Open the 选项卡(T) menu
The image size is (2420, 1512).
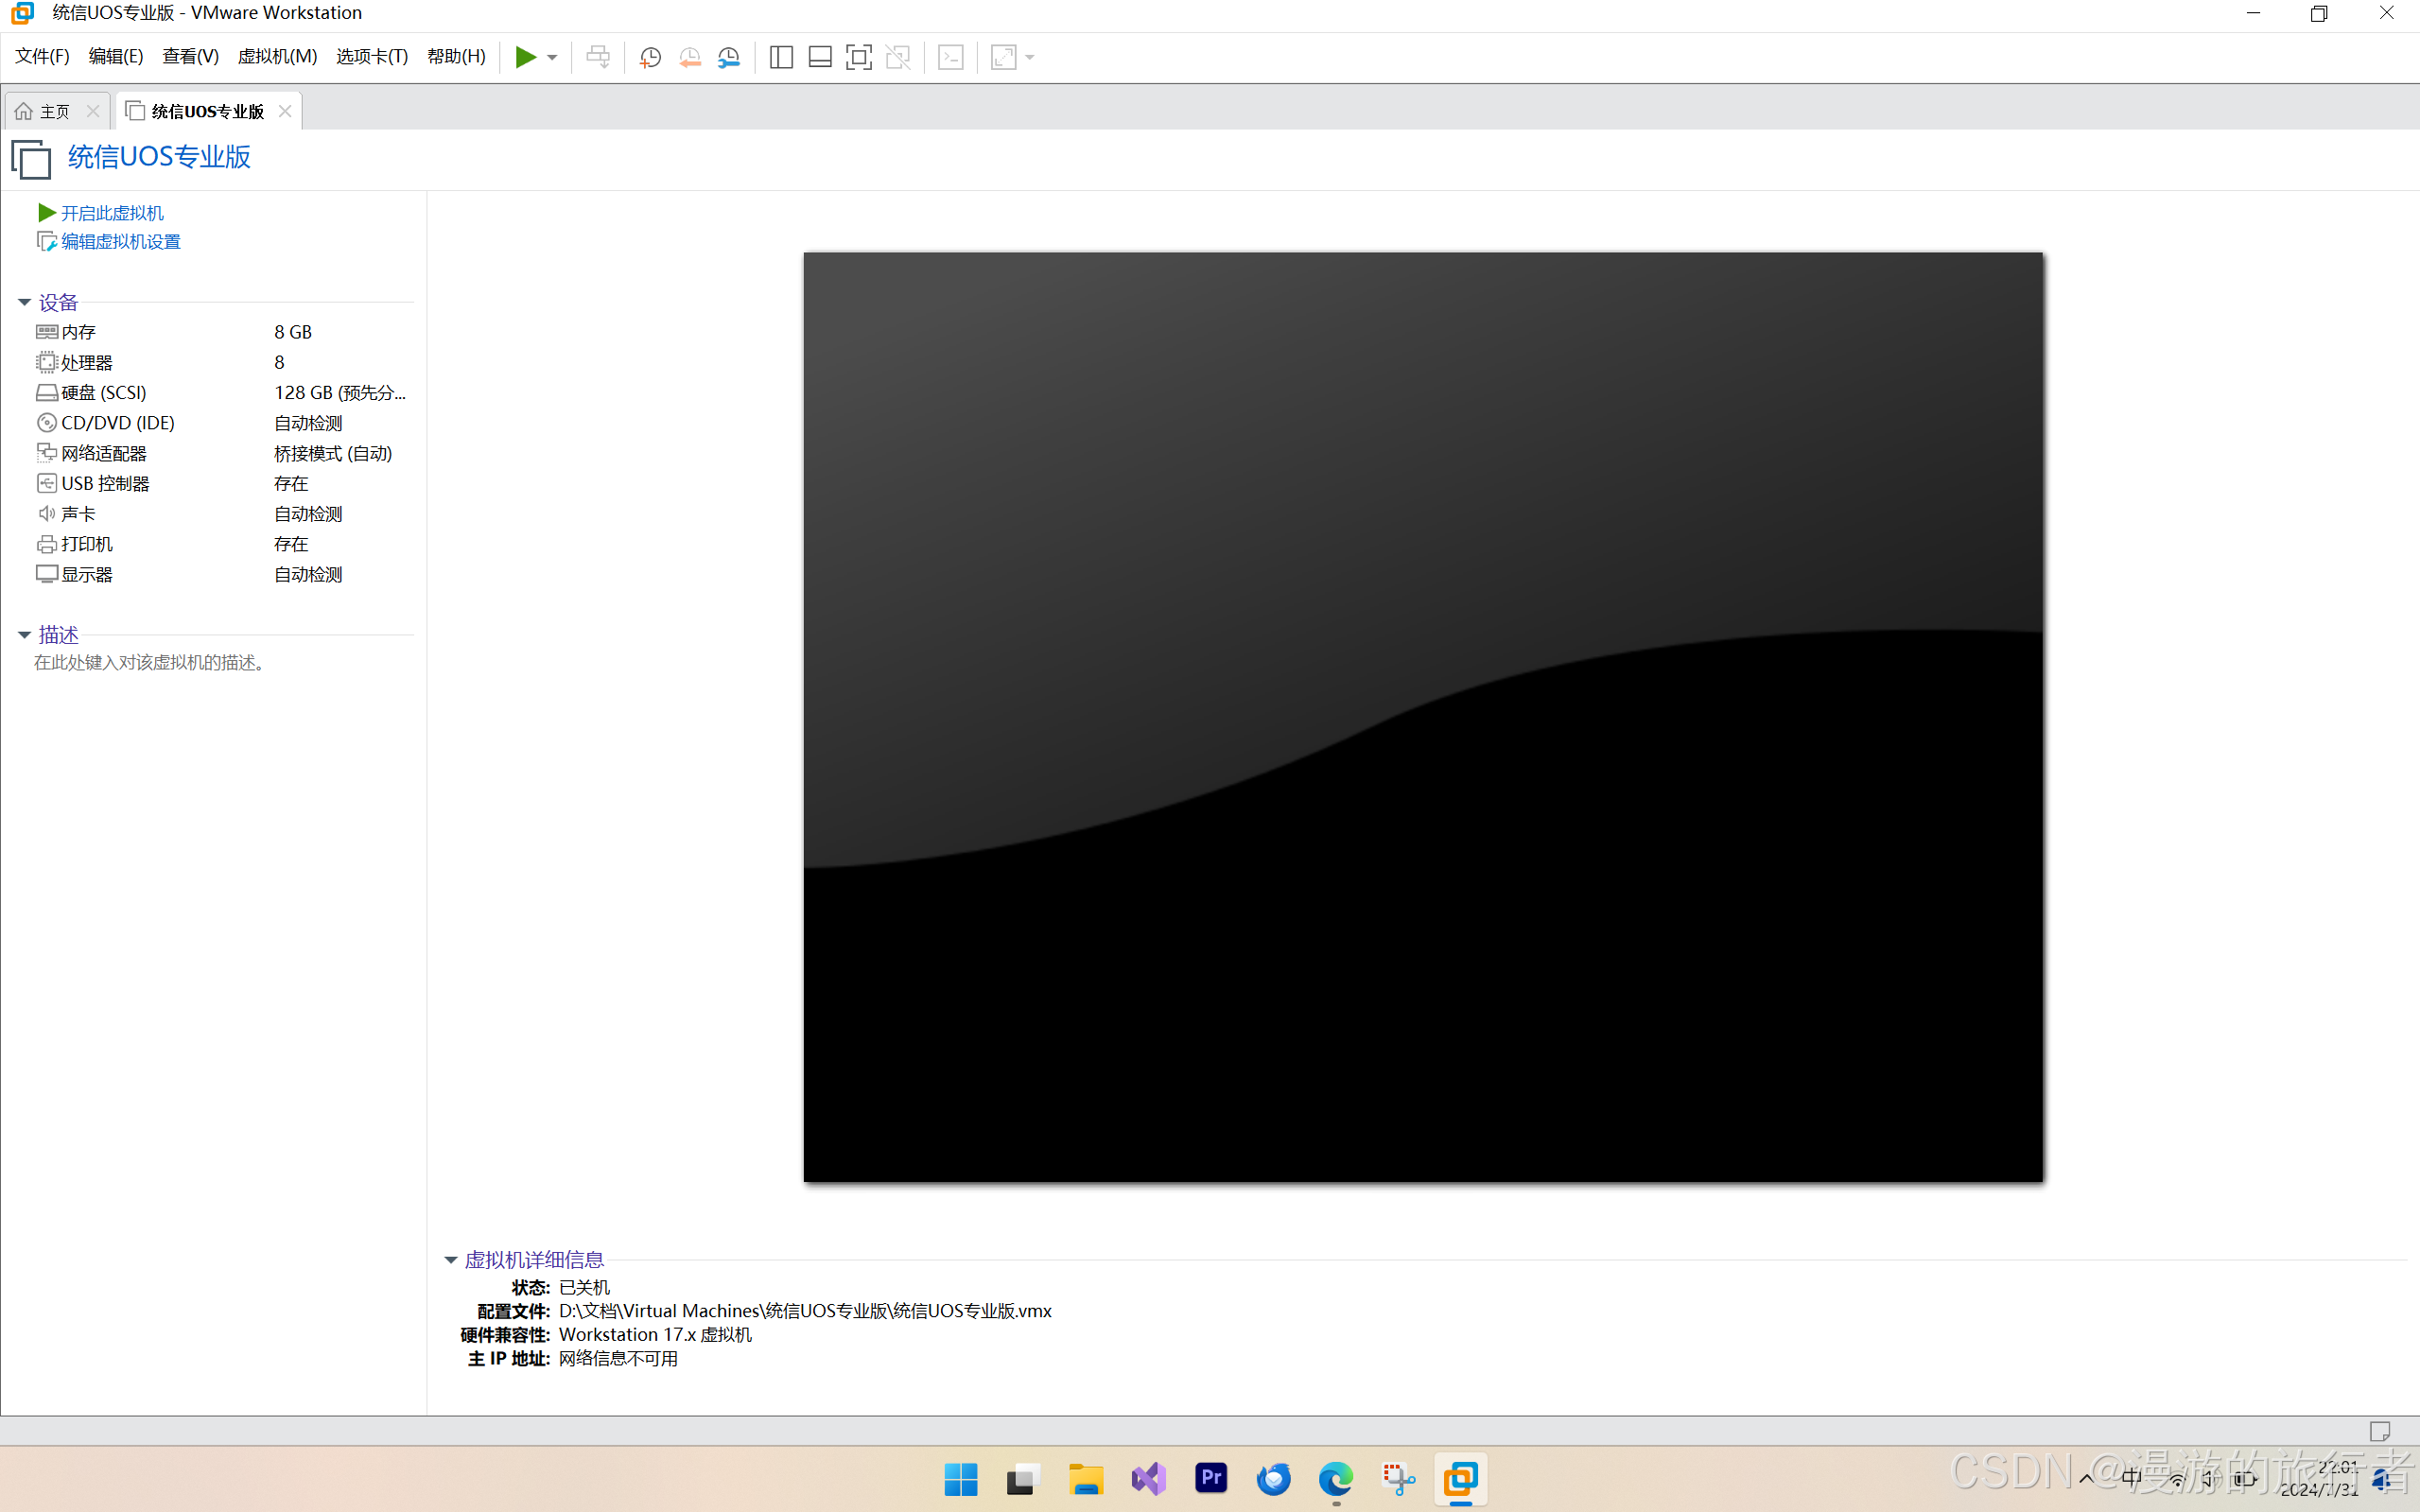[372, 56]
